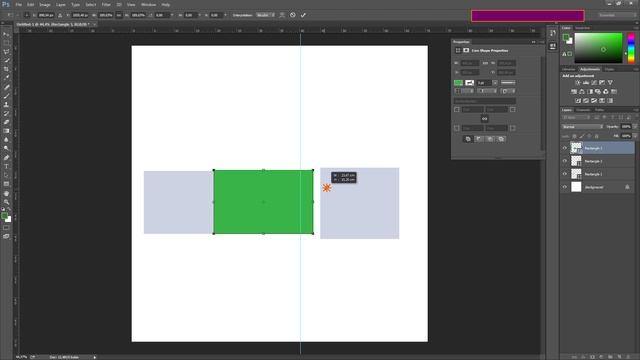Viewport: 640px width, 360px height.
Task: Add a Curves adjustment
Action: pos(594,82)
